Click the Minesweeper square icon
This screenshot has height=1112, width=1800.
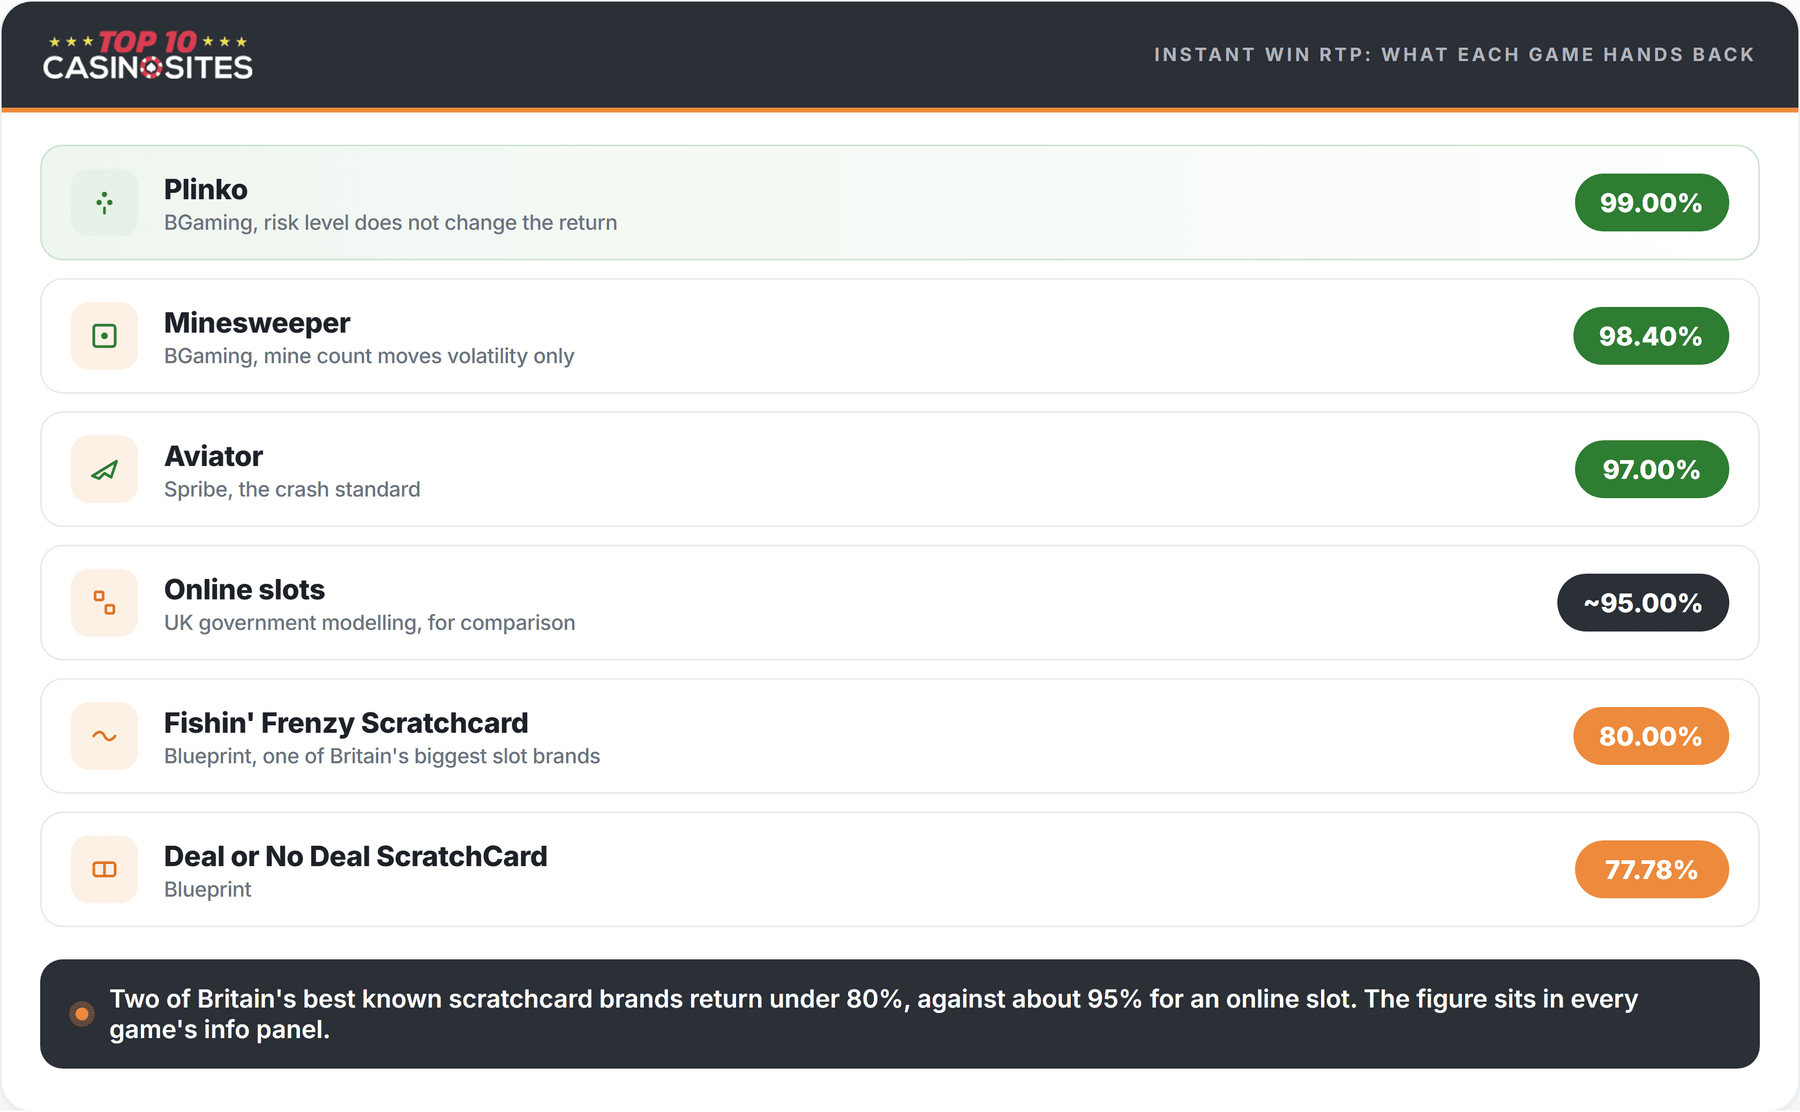pos(104,336)
